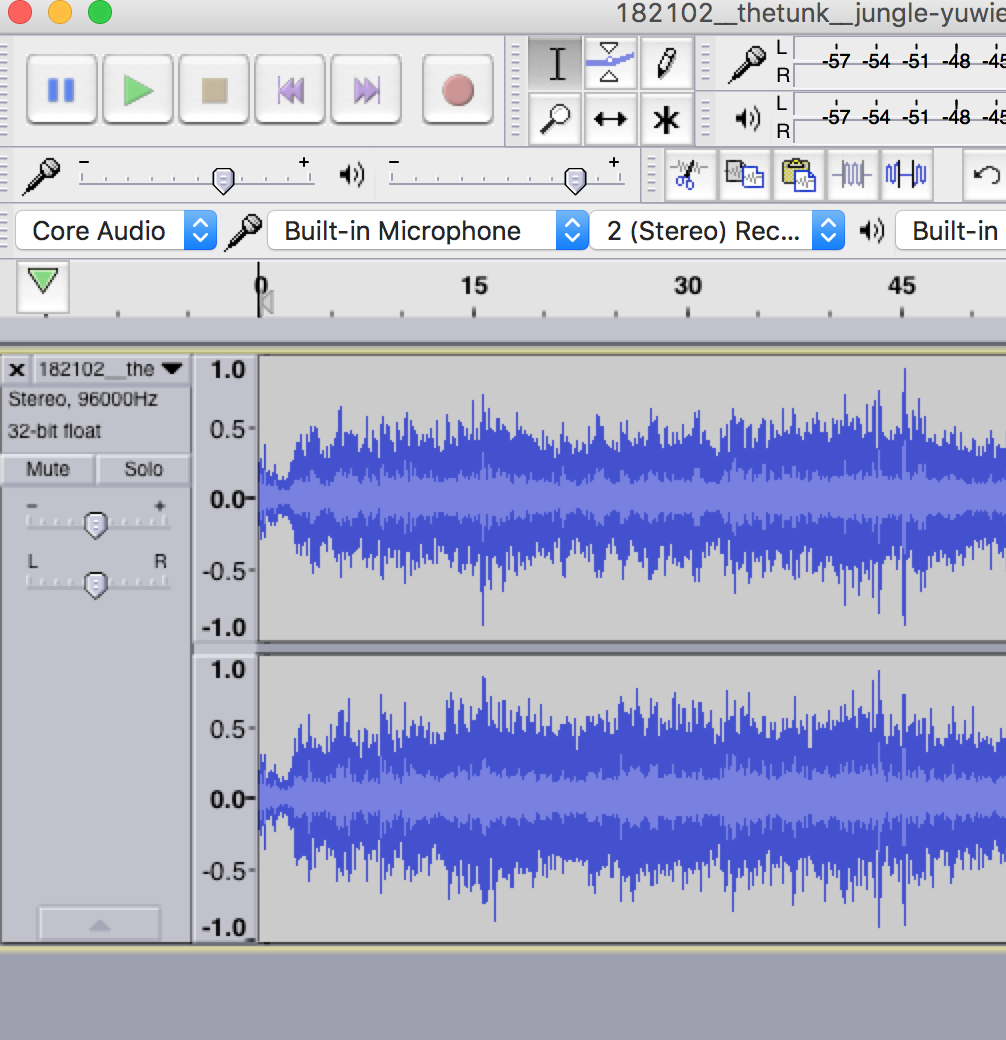Image resolution: width=1006 pixels, height=1040 pixels.
Task: Pause the current playback
Action: coord(61,89)
